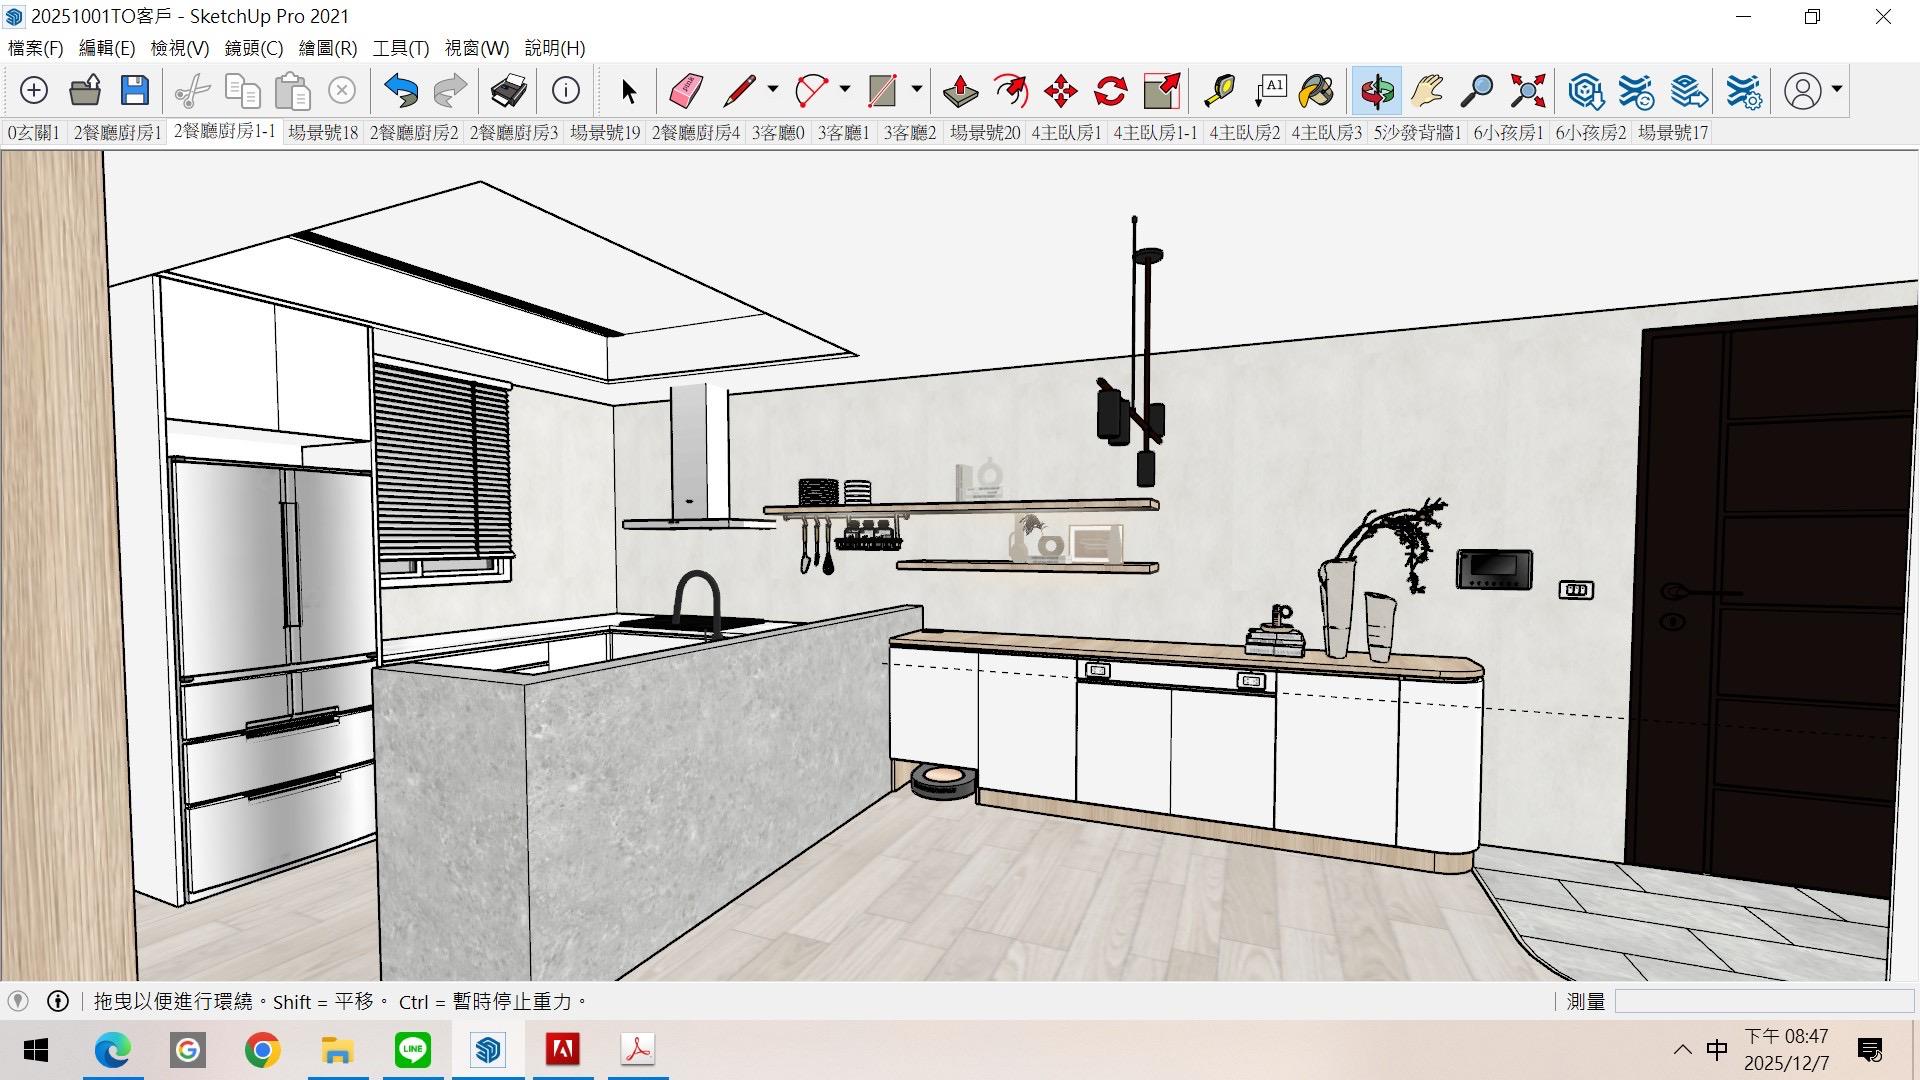Activate the Move tool
Viewport: 1920px width, 1080px height.
tap(1060, 91)
